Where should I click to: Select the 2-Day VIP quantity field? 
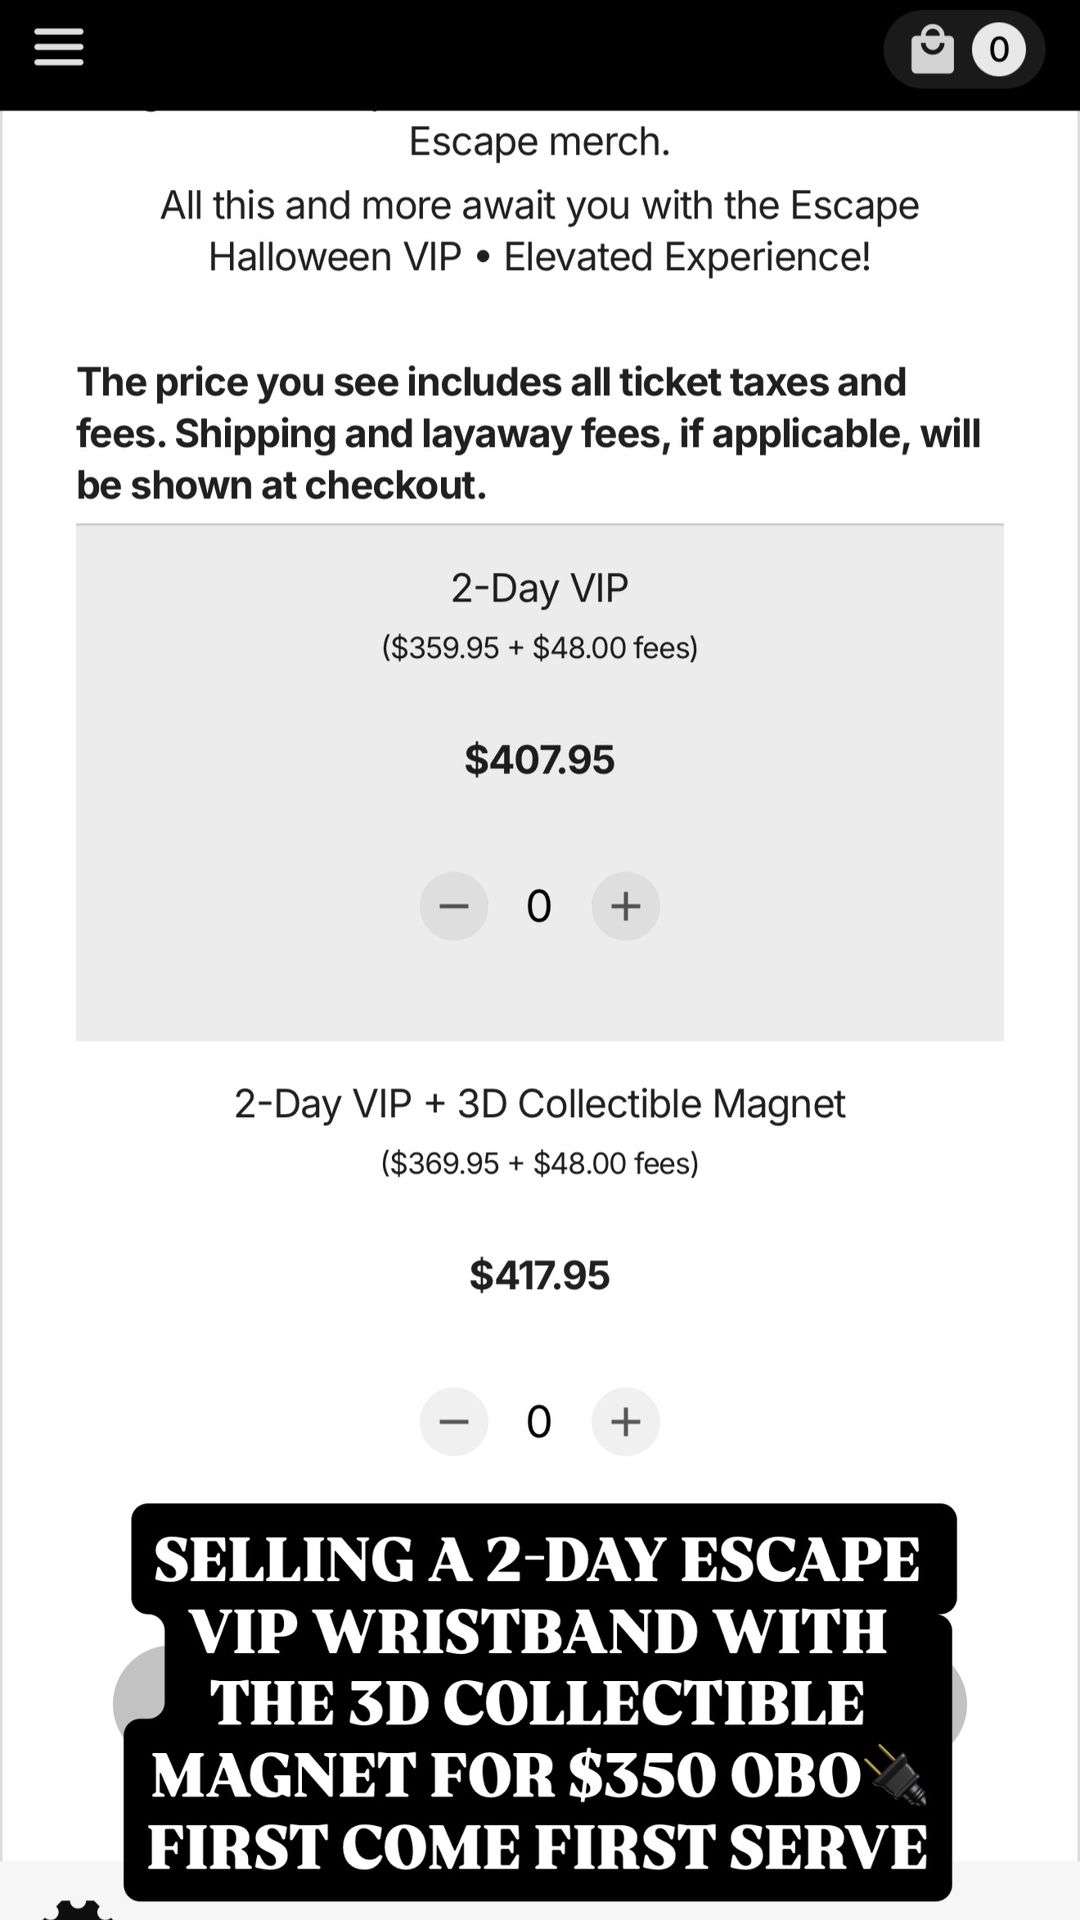click(x=539, y=906)
